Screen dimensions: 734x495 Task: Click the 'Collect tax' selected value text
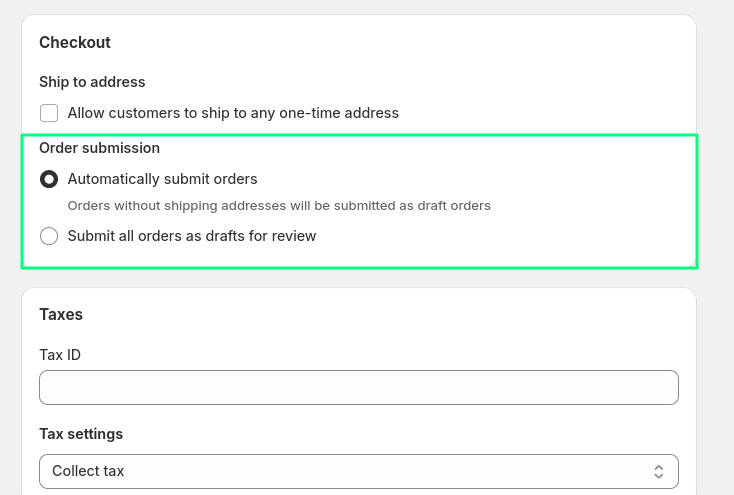[88, 471]
